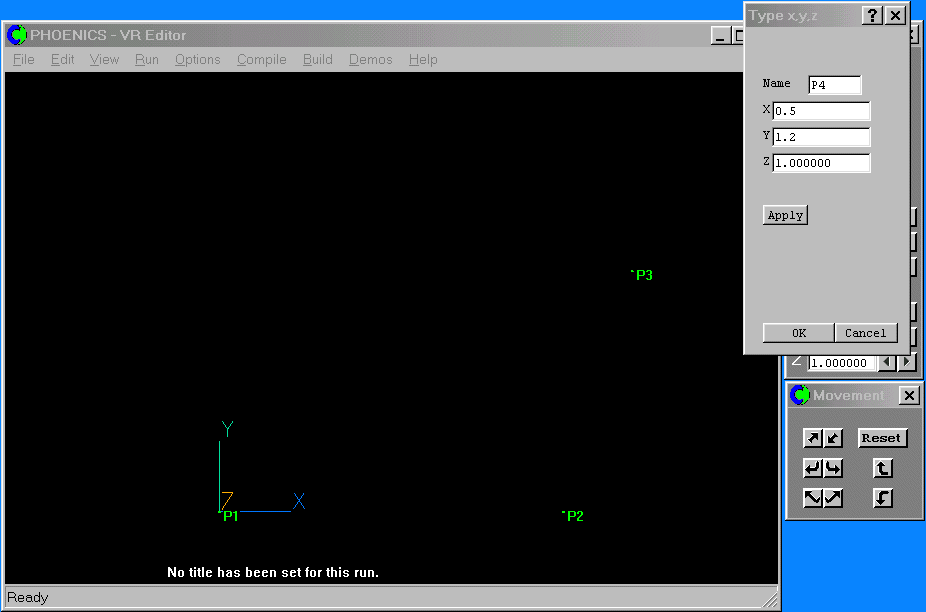Open the File menu

tap(23, 60)
